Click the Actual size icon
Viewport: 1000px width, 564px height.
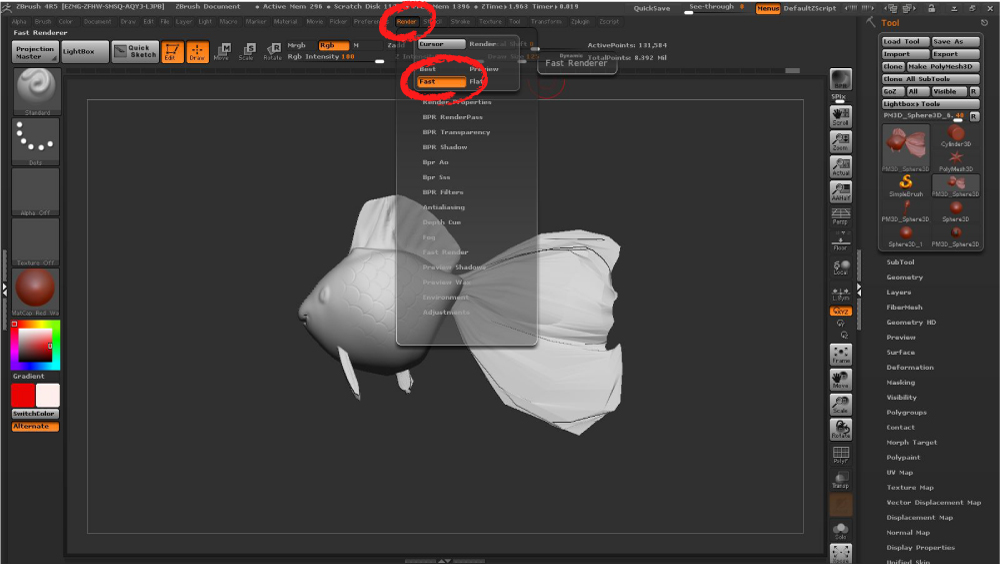840,165
